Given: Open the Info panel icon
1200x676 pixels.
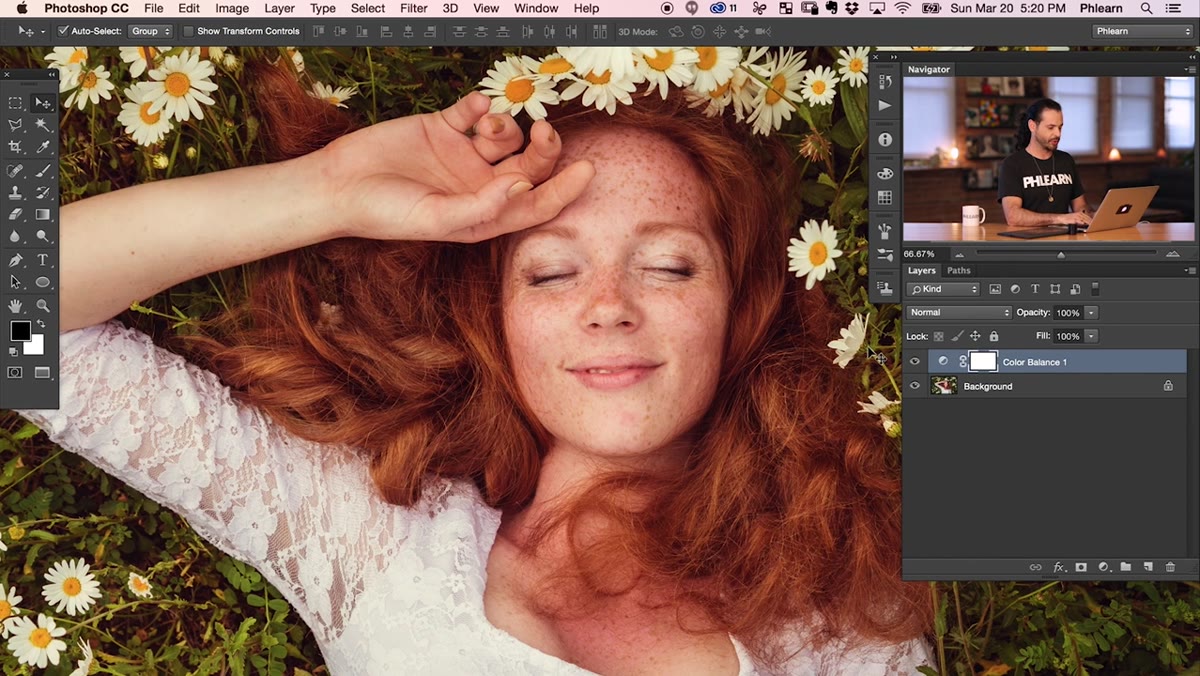Looking at the screenshot, I should (x=885, y=140).
